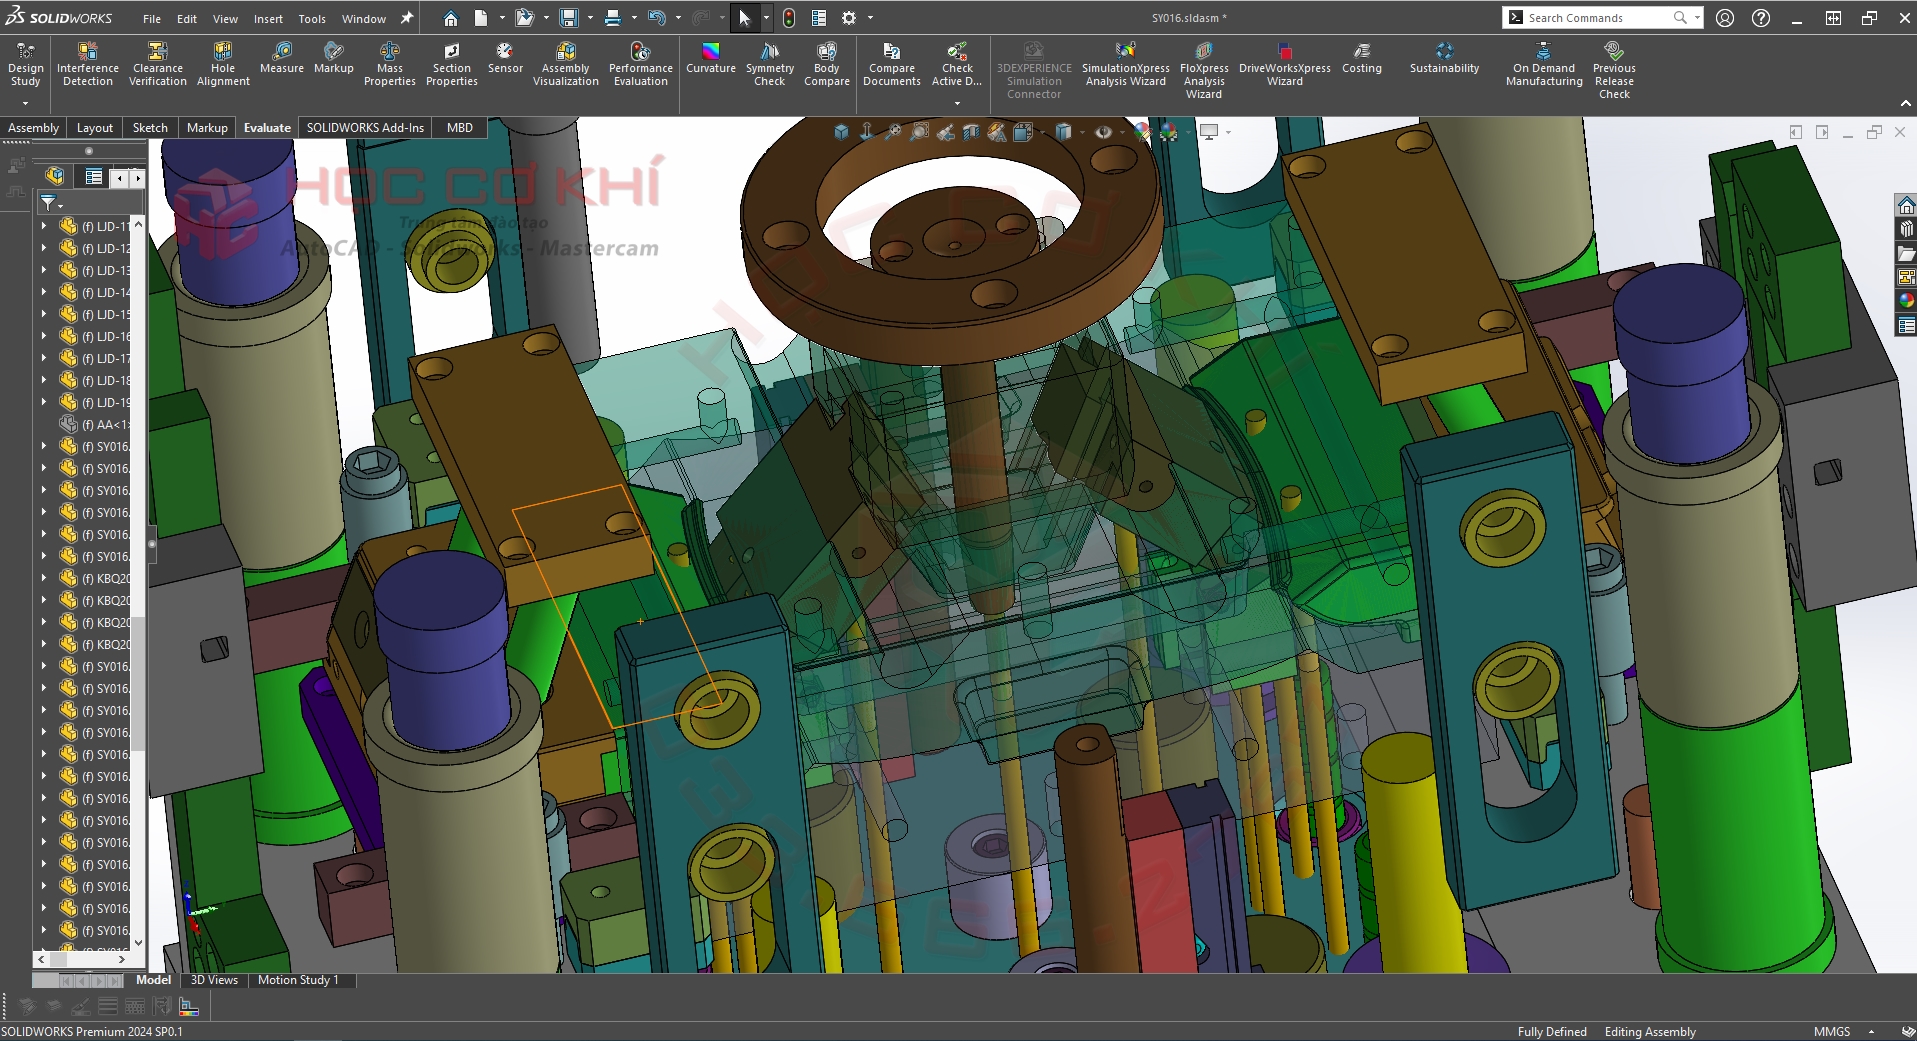This screenshot has height=1041, width=1917.
Task: Start the FloXpress Analysis Wizard
Action: click(1204, 70)
